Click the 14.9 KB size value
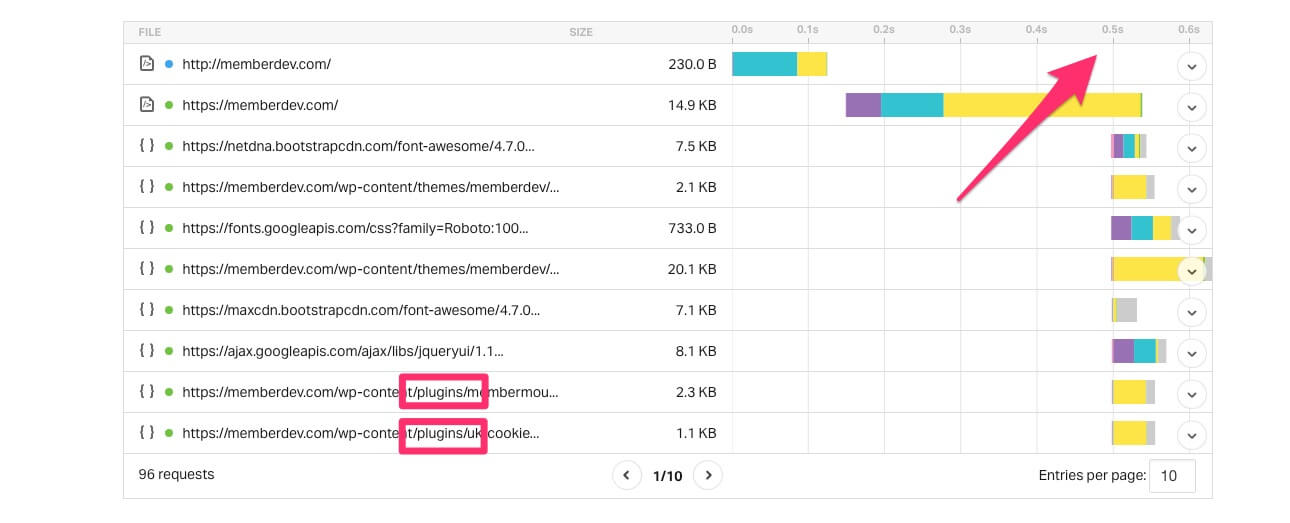This screenshot has height=523, width=1290. (x=694, y=105)
